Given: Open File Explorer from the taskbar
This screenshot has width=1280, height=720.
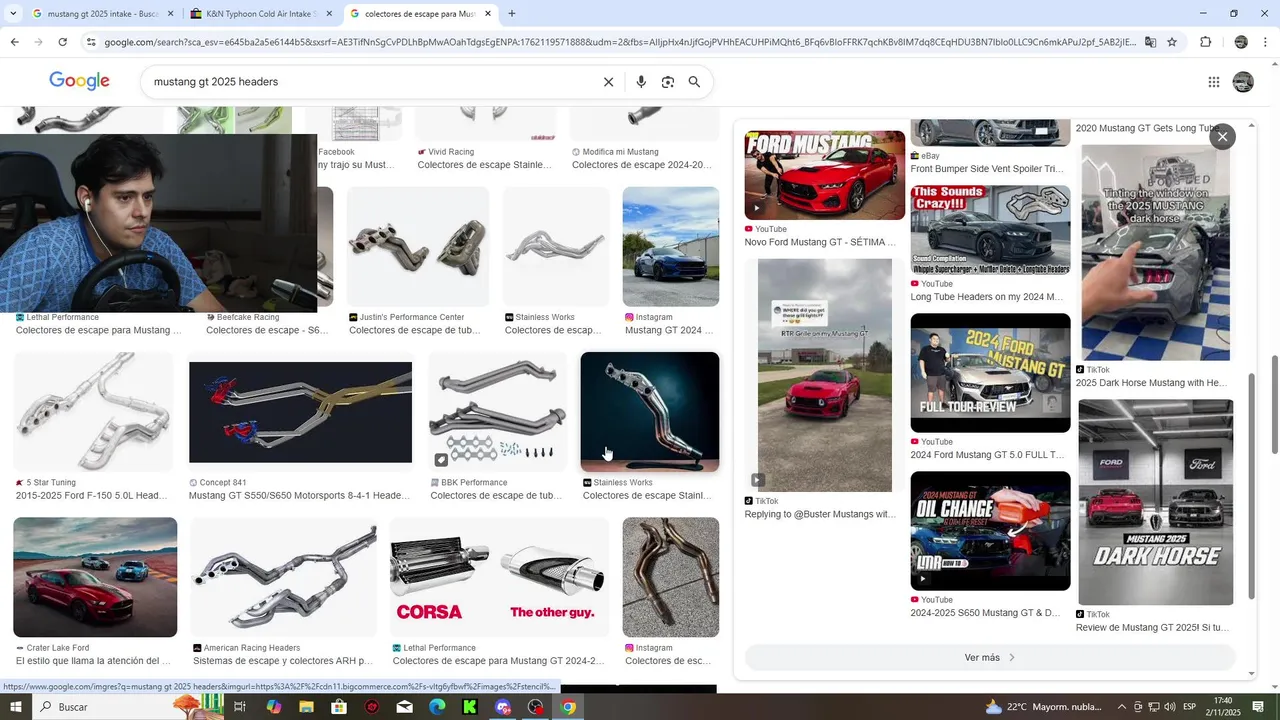Looking at the screenshot, I should click(x=306, y=707).
